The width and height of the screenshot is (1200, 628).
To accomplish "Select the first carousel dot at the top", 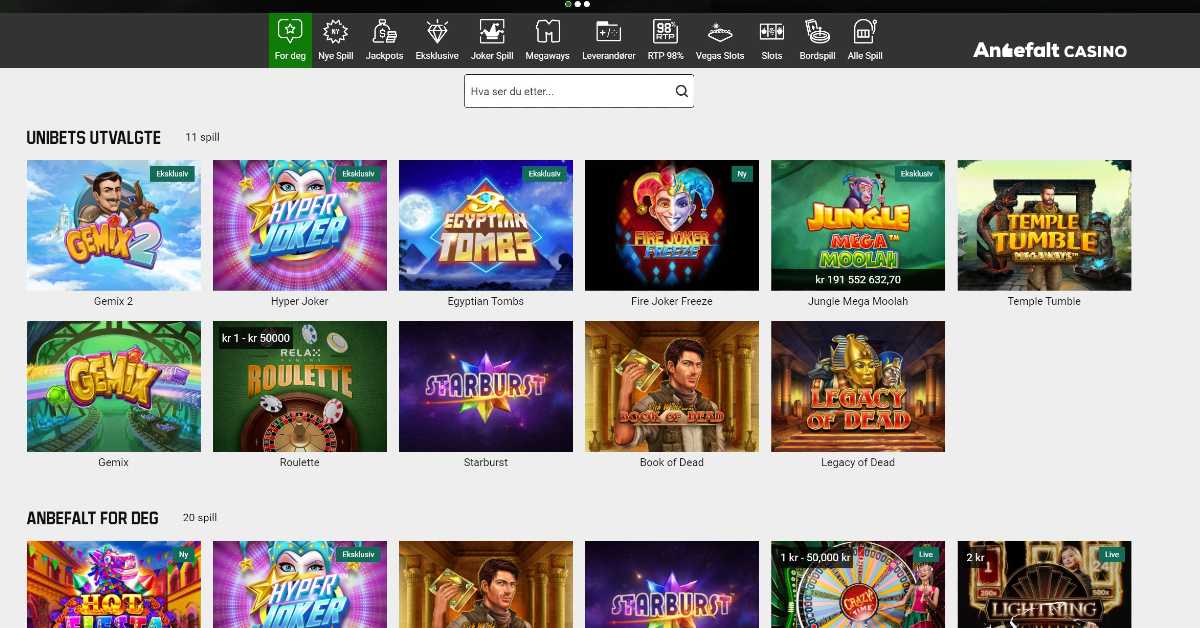I will pos(568,4).
